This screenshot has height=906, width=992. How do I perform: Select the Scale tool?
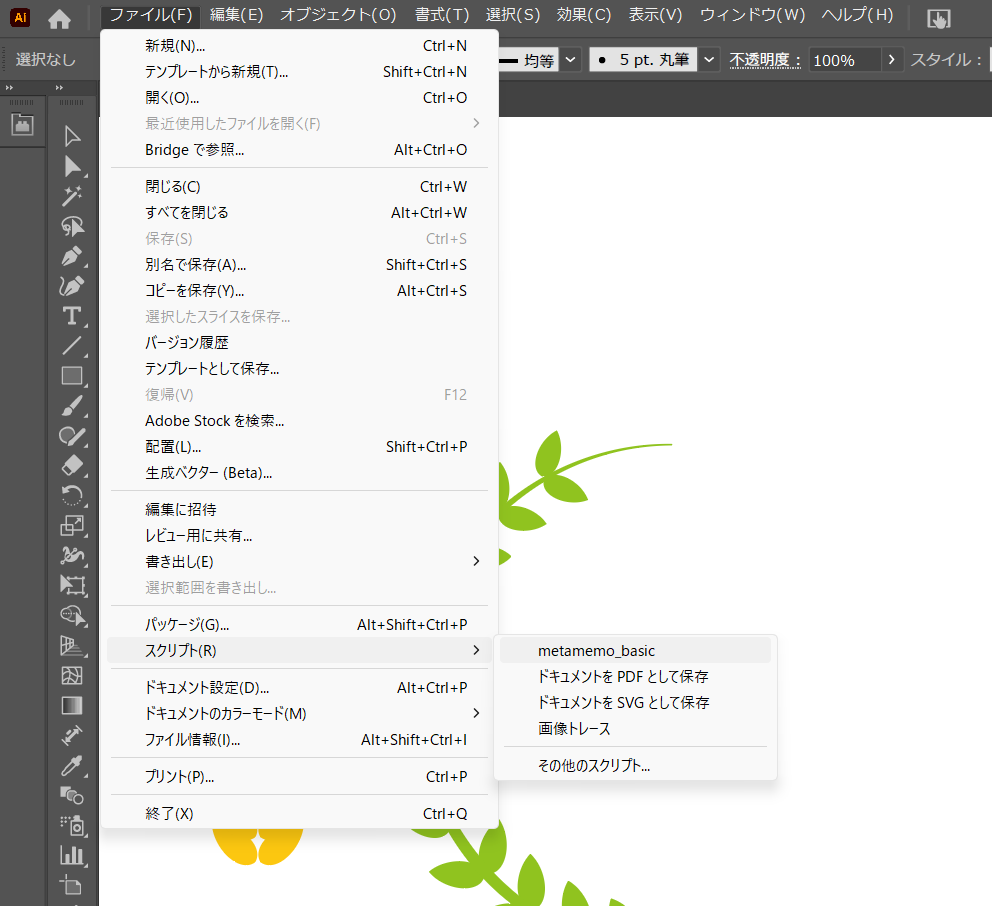pos(72,526)
